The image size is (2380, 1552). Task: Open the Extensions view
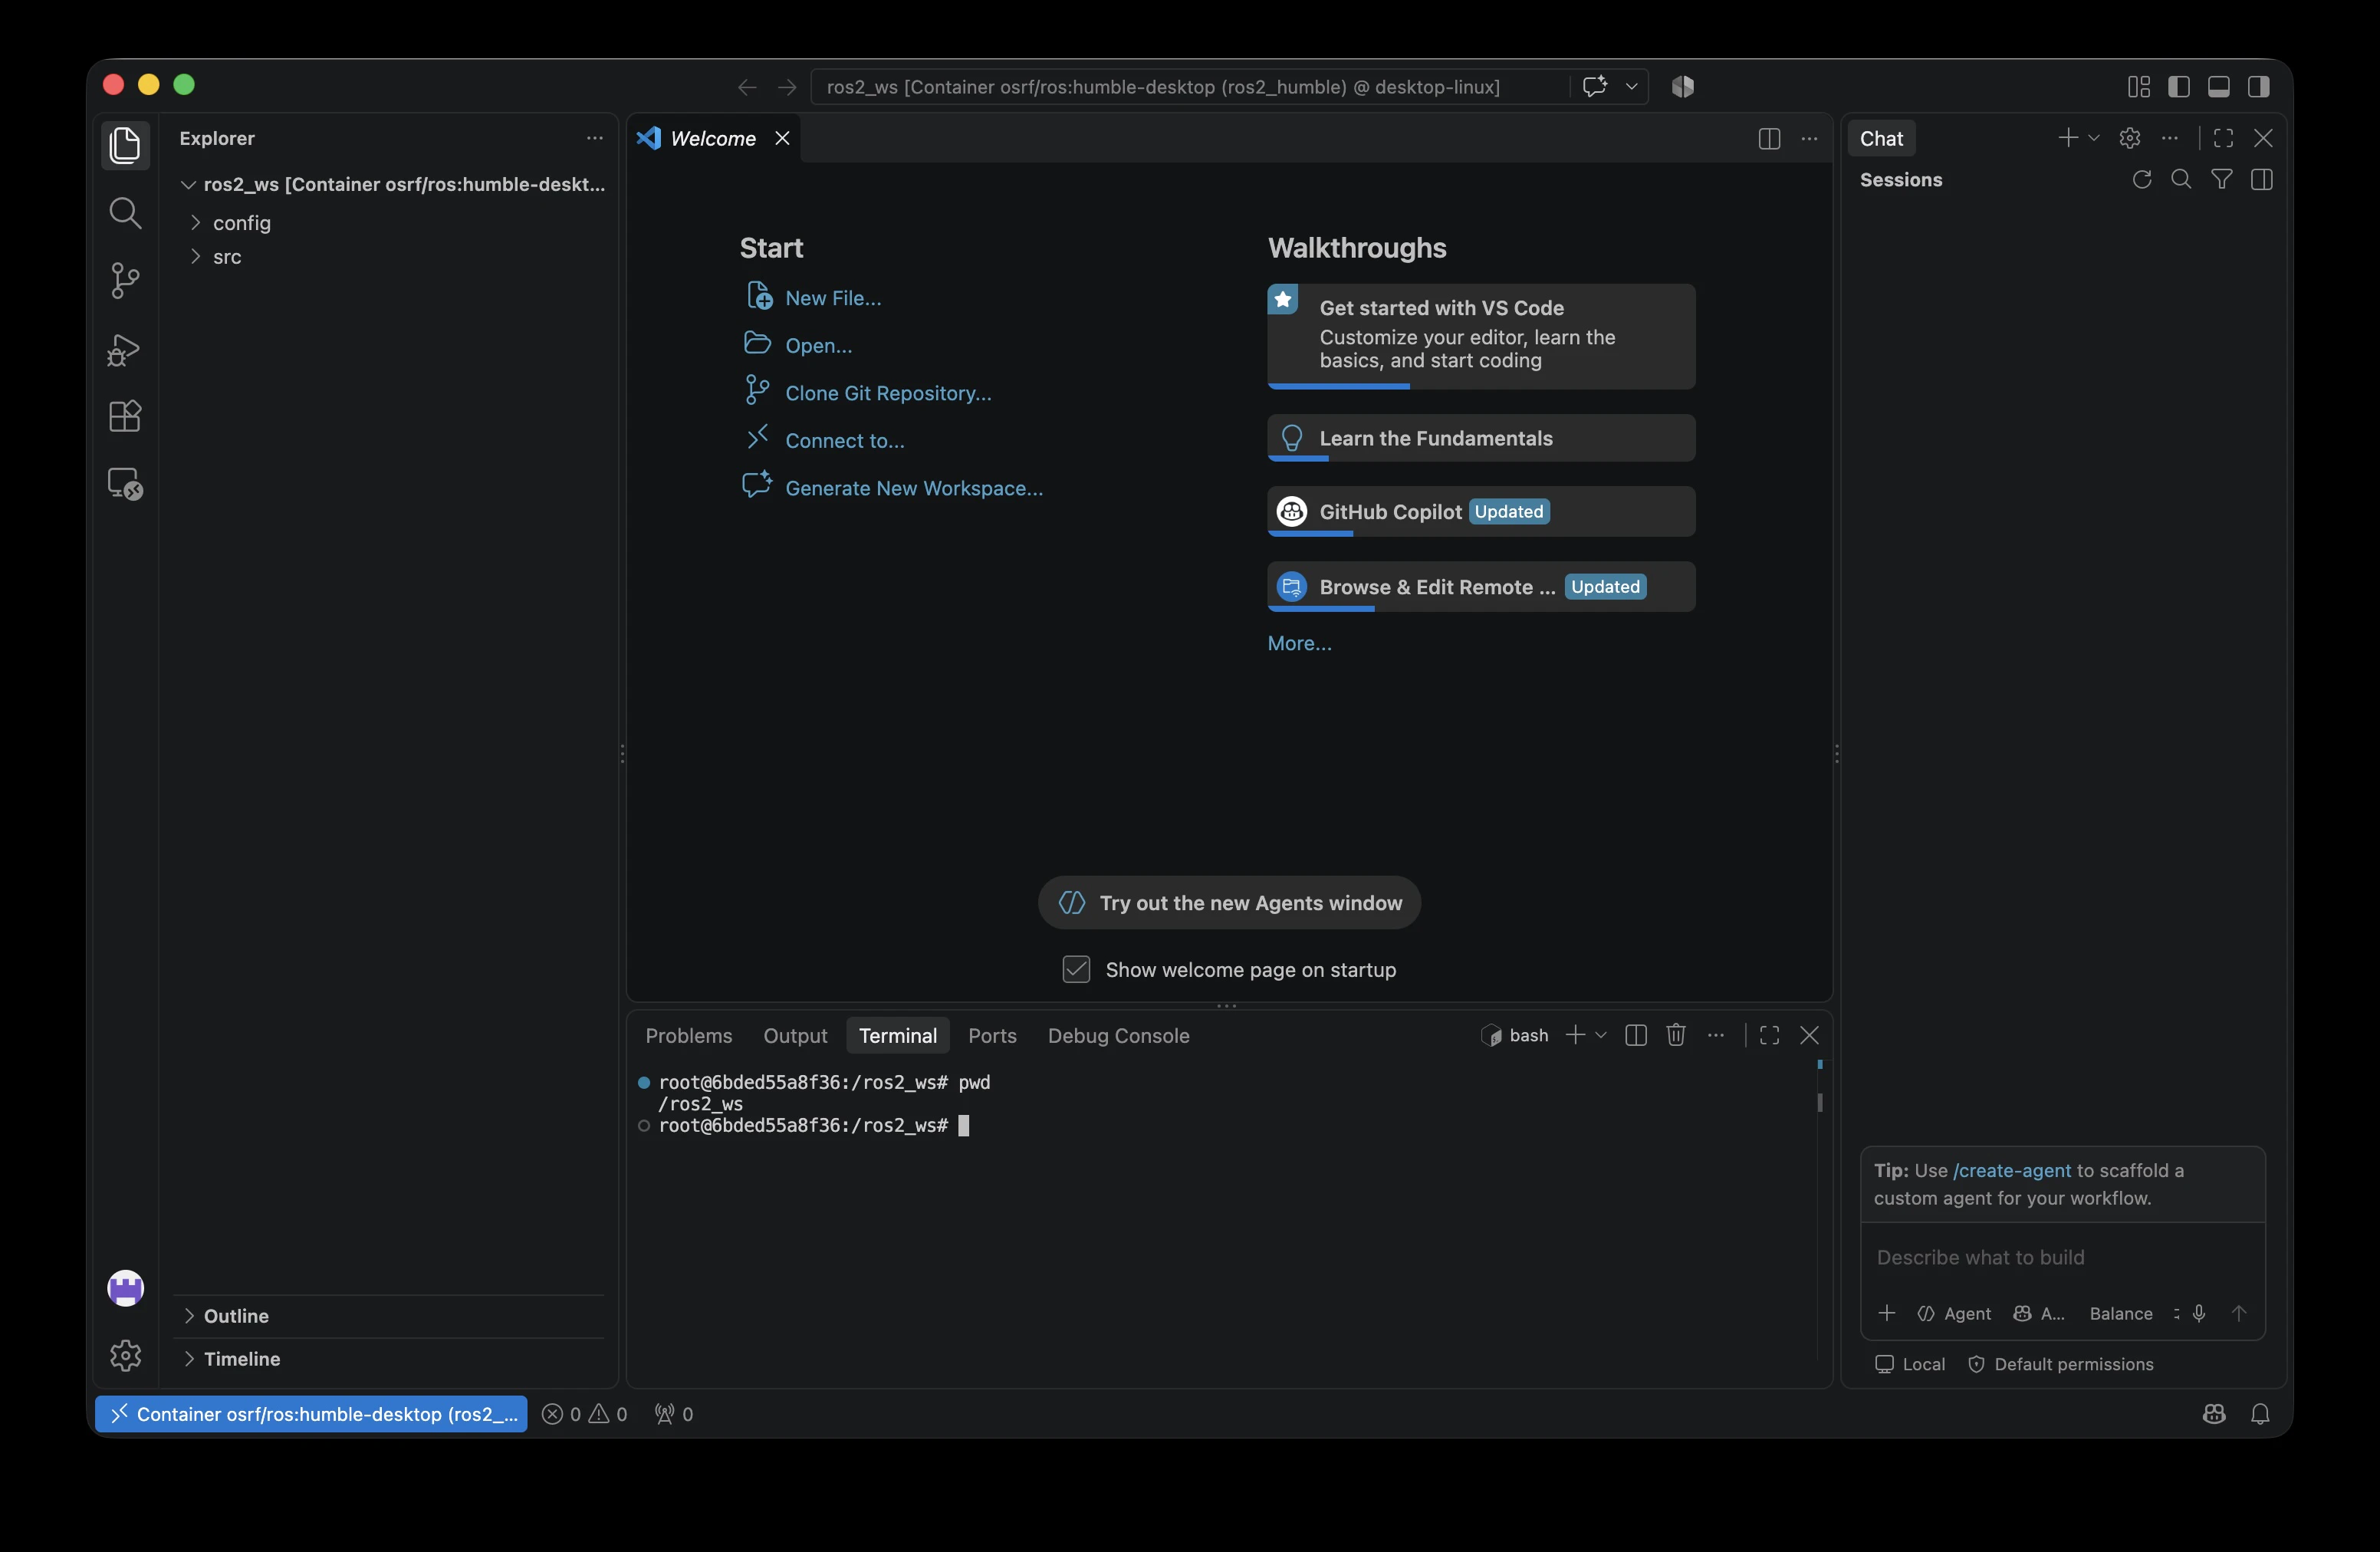125,416
